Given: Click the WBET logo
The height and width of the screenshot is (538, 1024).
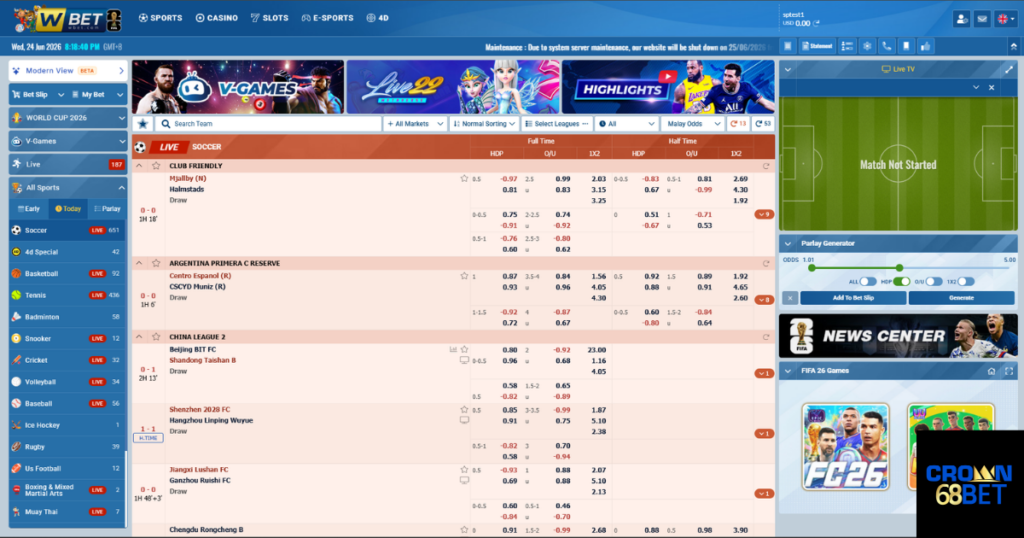Looking at the screenshot, I should (67, 20).
